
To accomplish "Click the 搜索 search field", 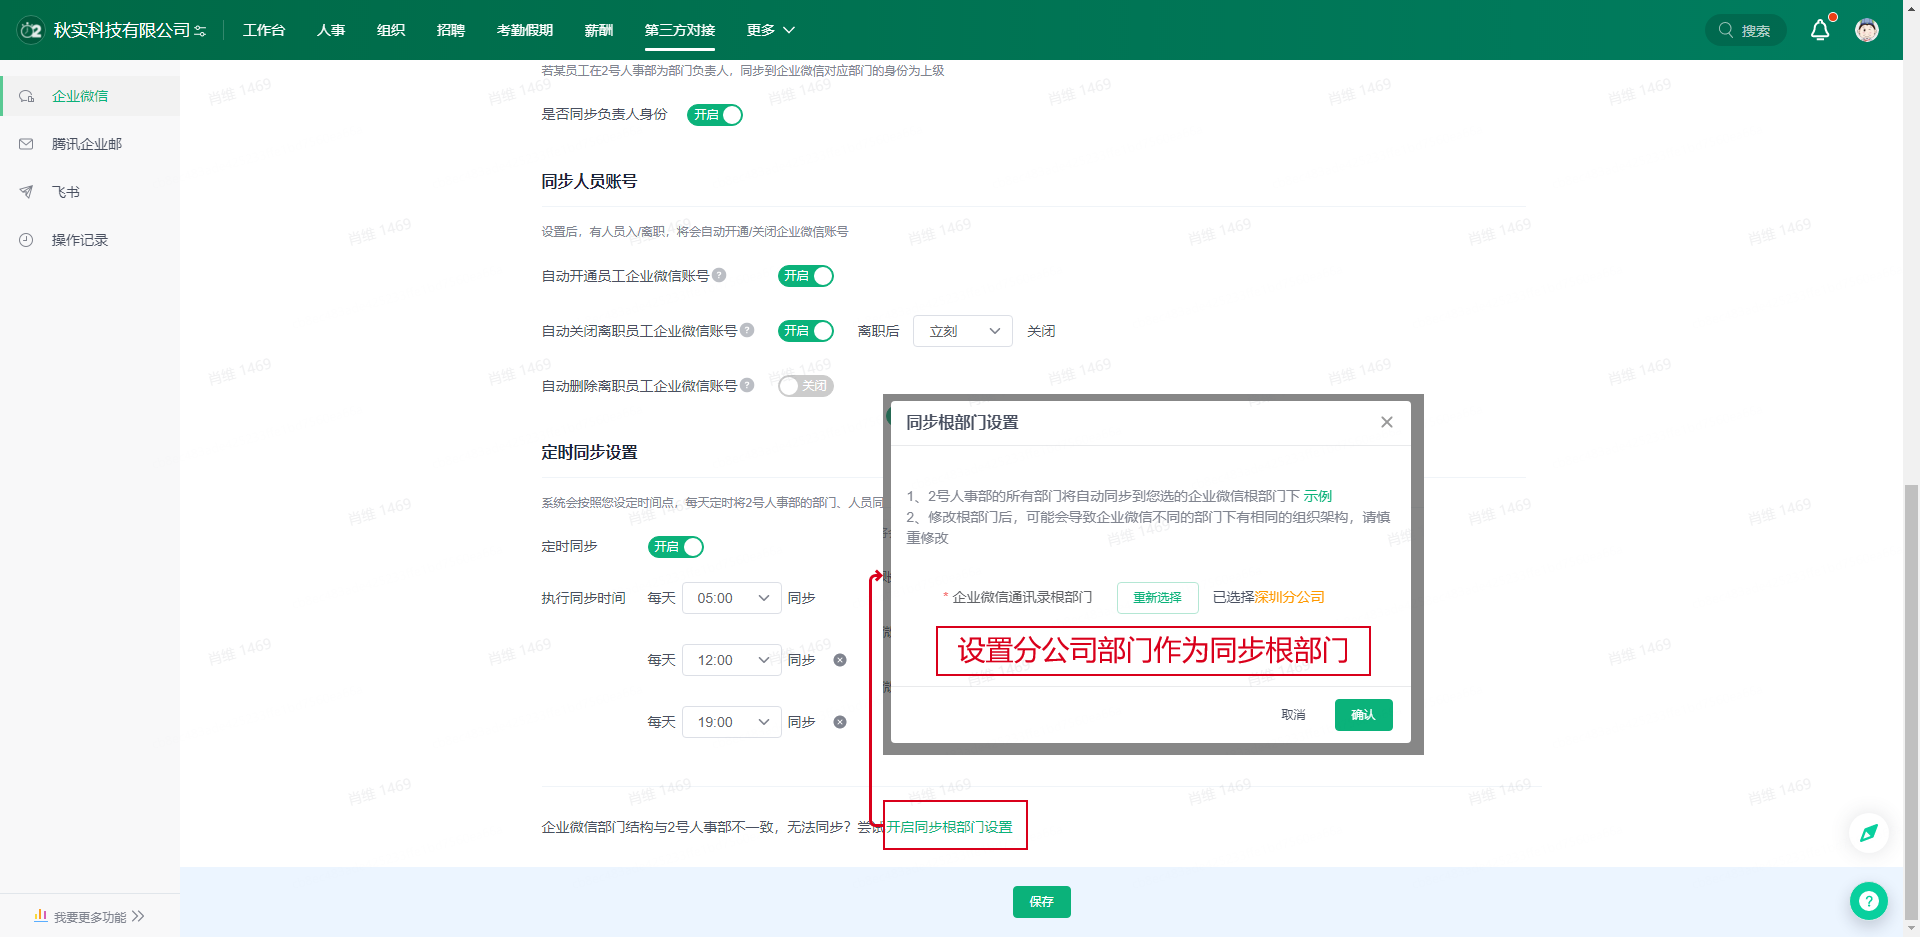I will tap(1745, 30).
